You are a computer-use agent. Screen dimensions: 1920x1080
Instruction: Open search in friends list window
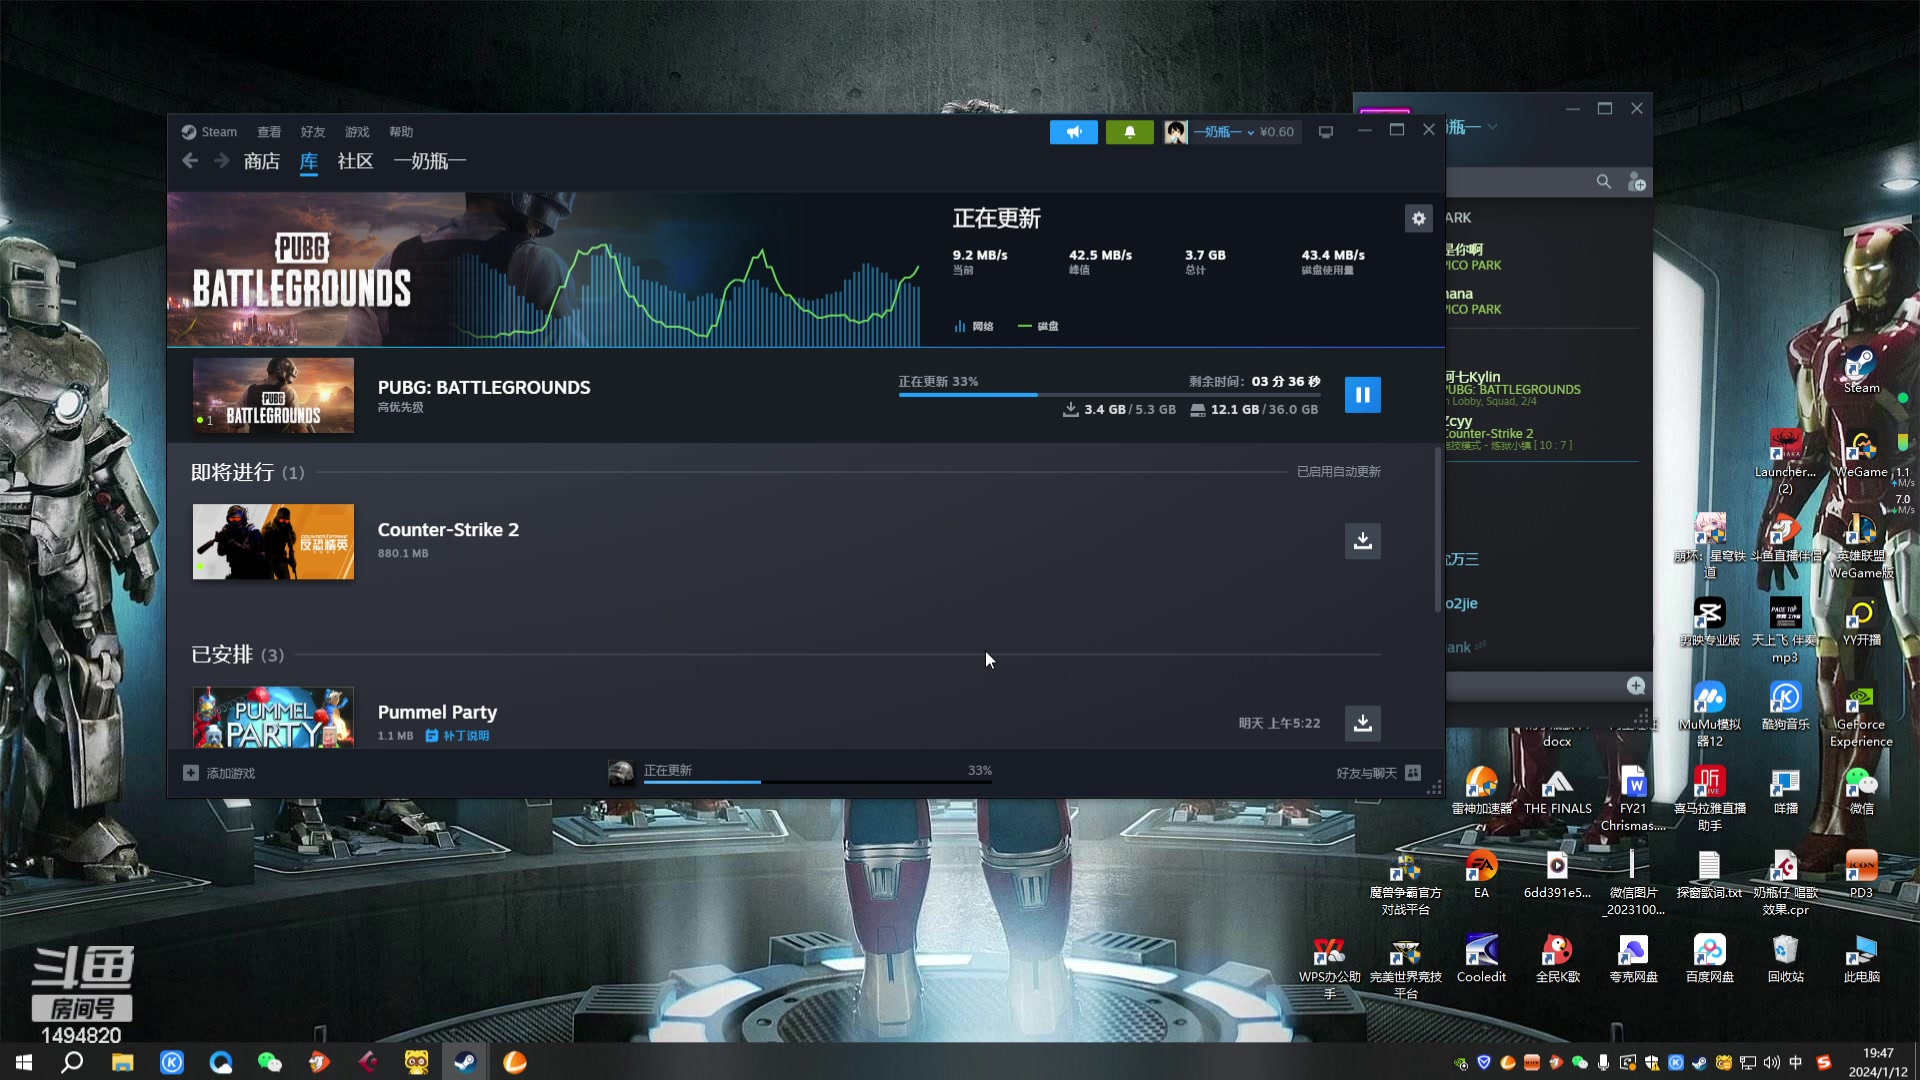coord(1603,182)
